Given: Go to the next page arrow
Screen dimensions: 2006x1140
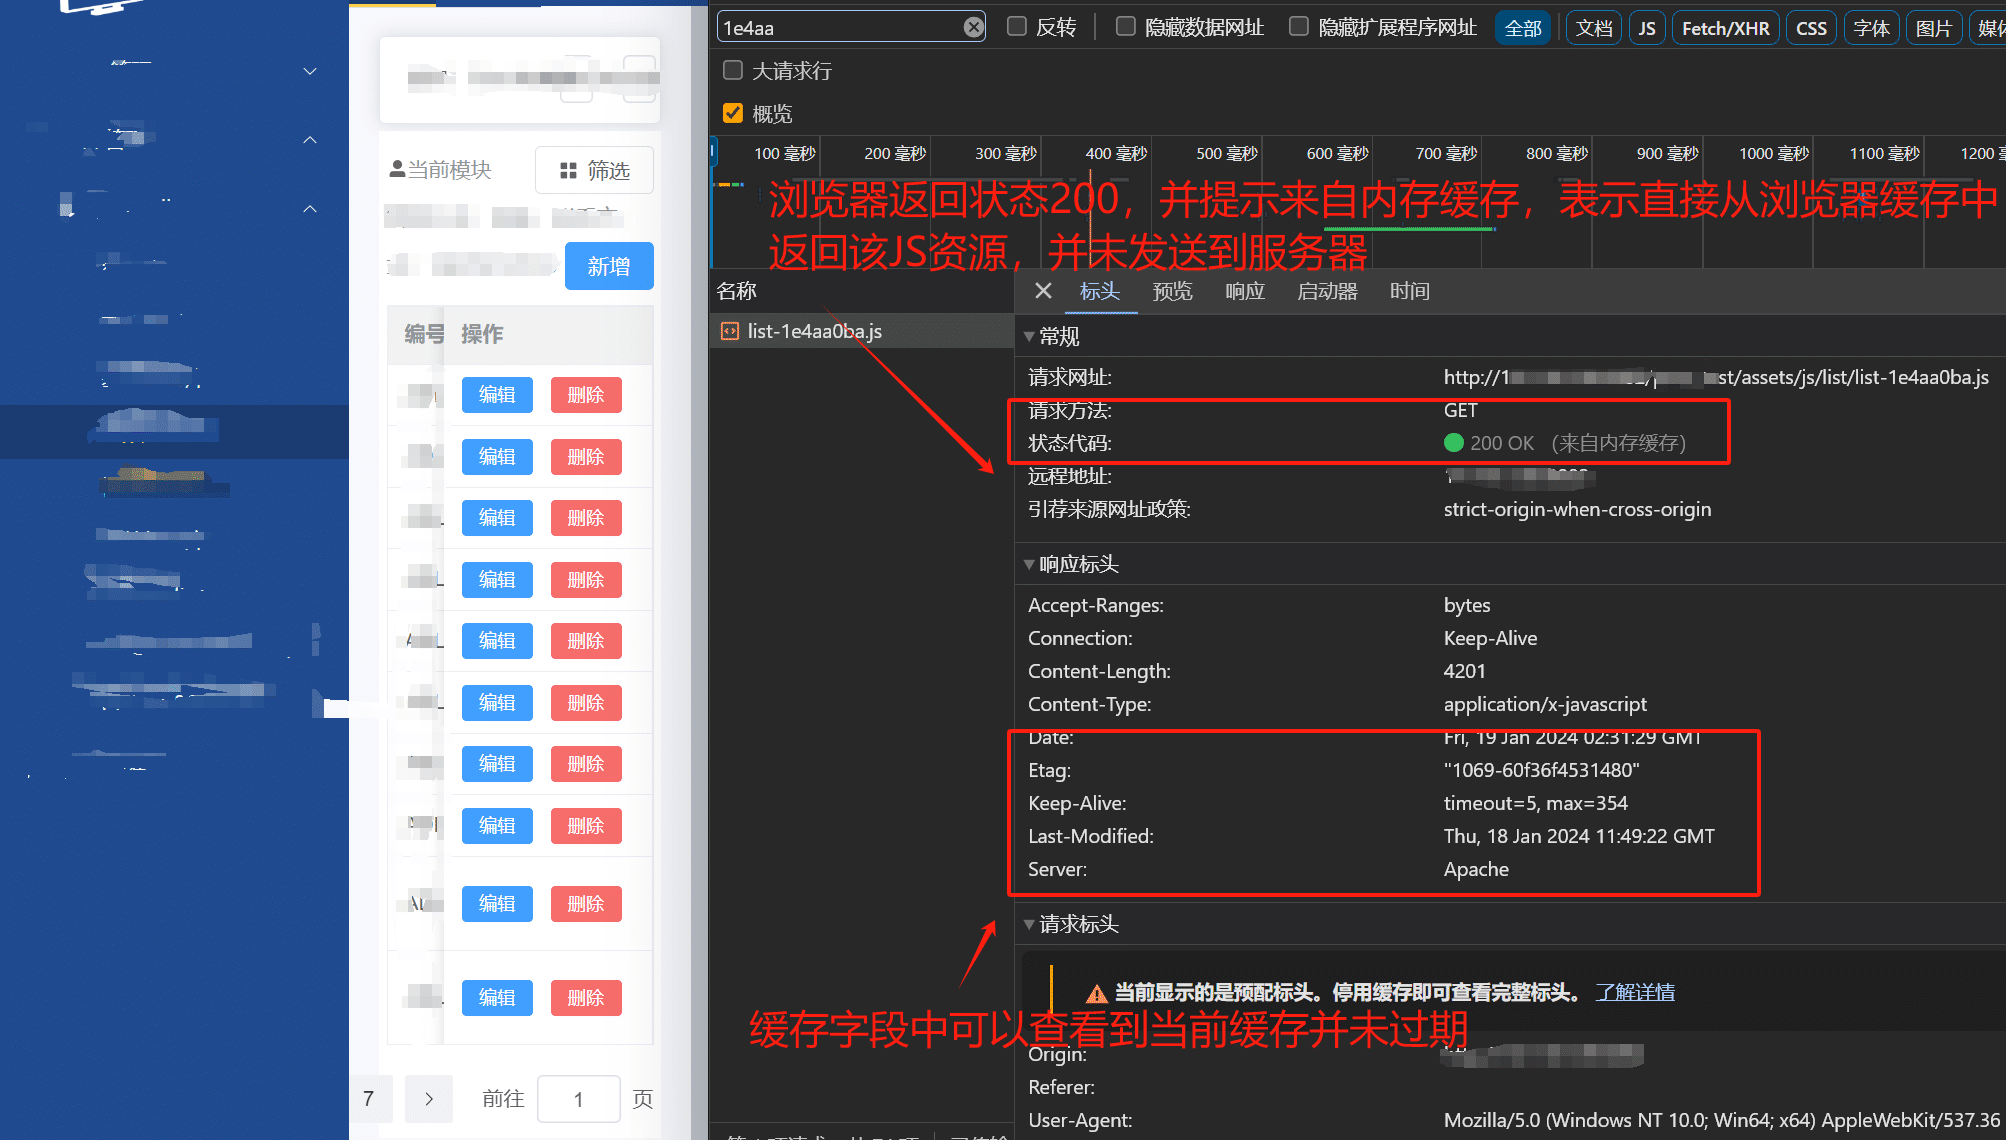Looking at the screenshot, I should click(429, 1099).
